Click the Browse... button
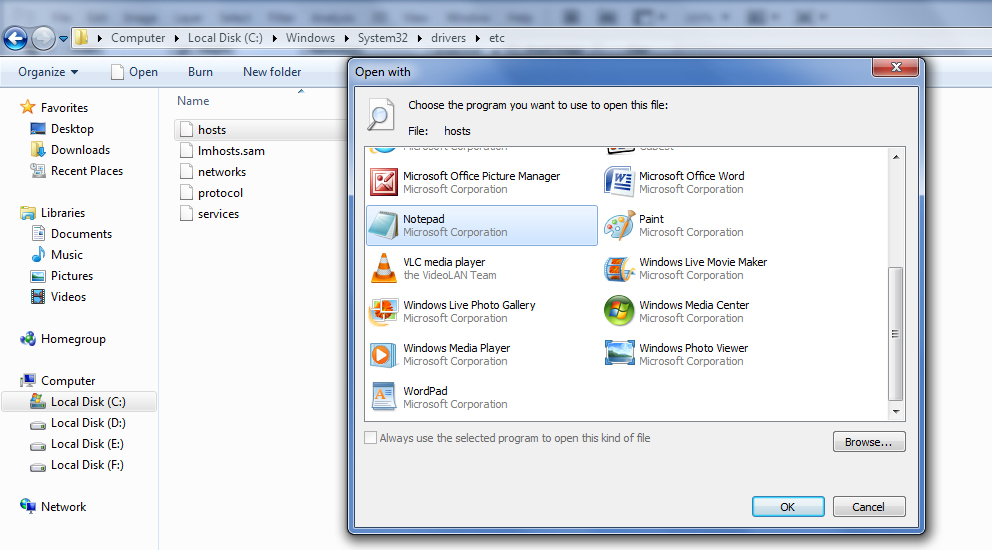This screenshot has height=550, width=992. (x=869, y=442)
